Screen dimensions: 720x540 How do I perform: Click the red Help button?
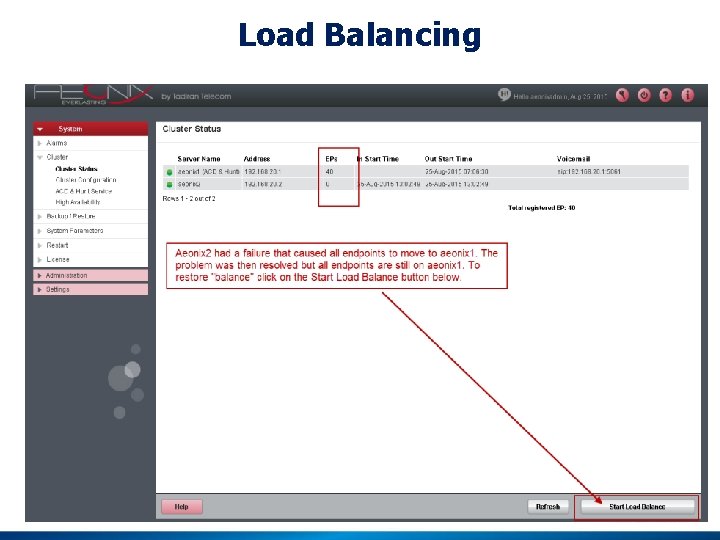pyautogui.click(x=181, y=506)
